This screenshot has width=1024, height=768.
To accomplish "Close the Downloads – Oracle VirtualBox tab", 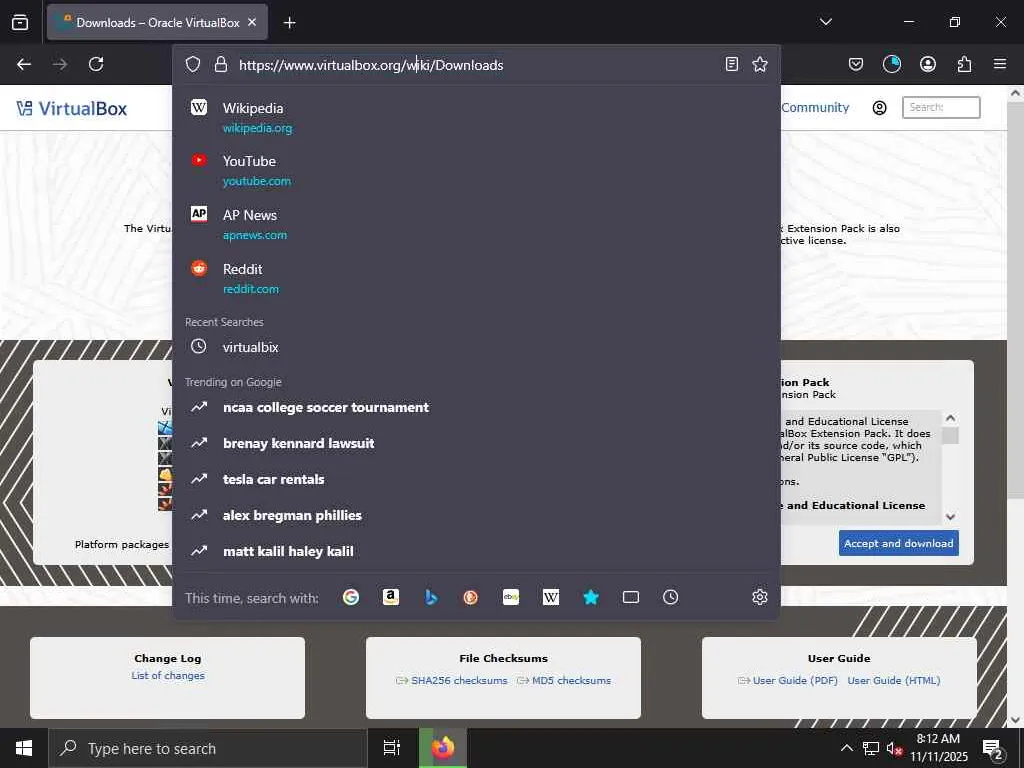I will [252, 22].
